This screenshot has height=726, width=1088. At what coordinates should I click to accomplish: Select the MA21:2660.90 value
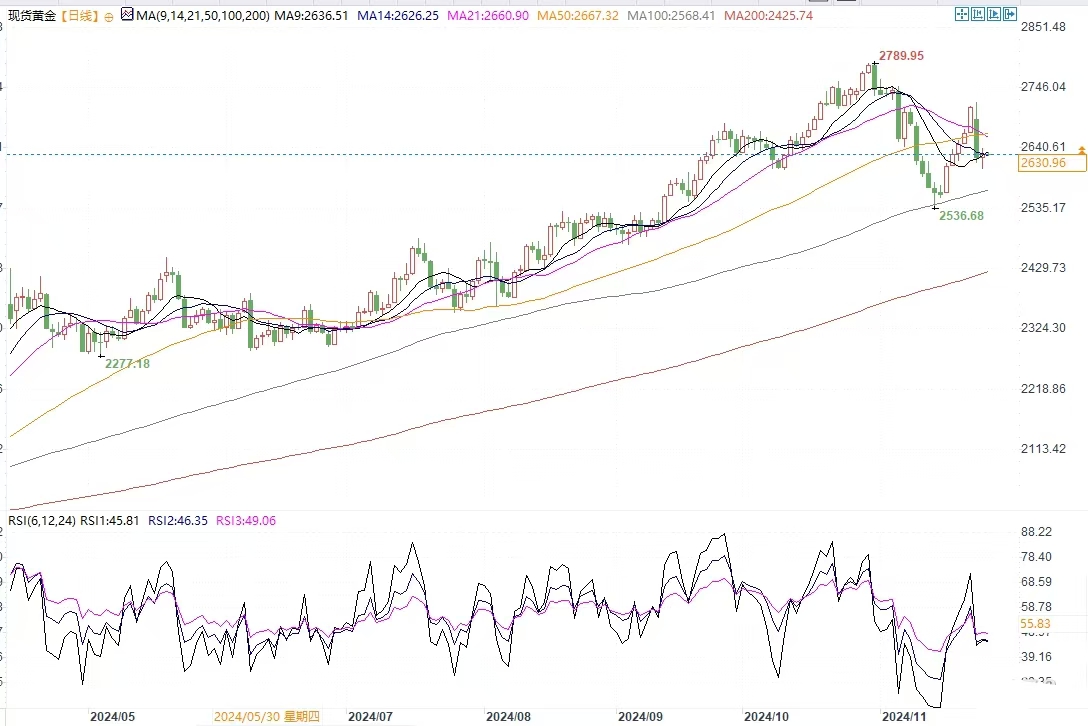click(x=488, y=15)
